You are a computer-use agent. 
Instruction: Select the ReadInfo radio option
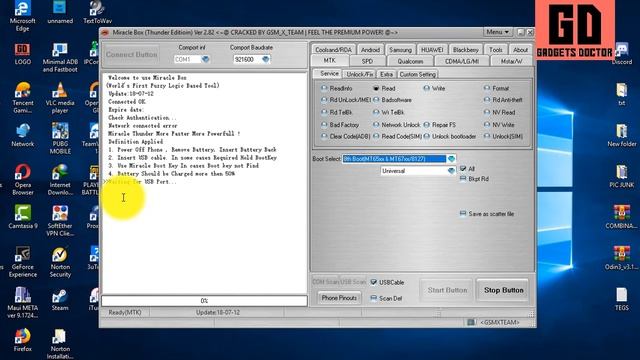pyautogui.click(x=337, y=88)
